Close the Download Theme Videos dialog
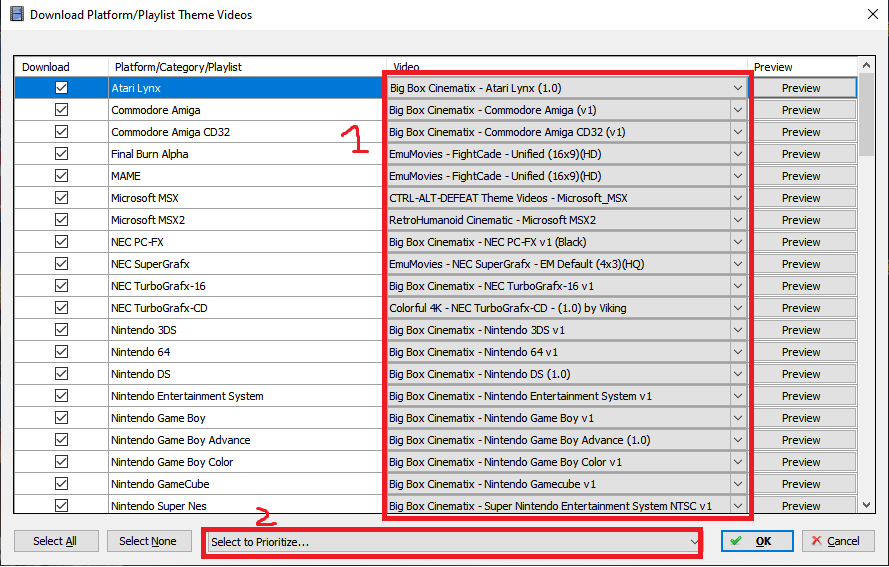This screenshot has width=889, height=567. point(873,14)
